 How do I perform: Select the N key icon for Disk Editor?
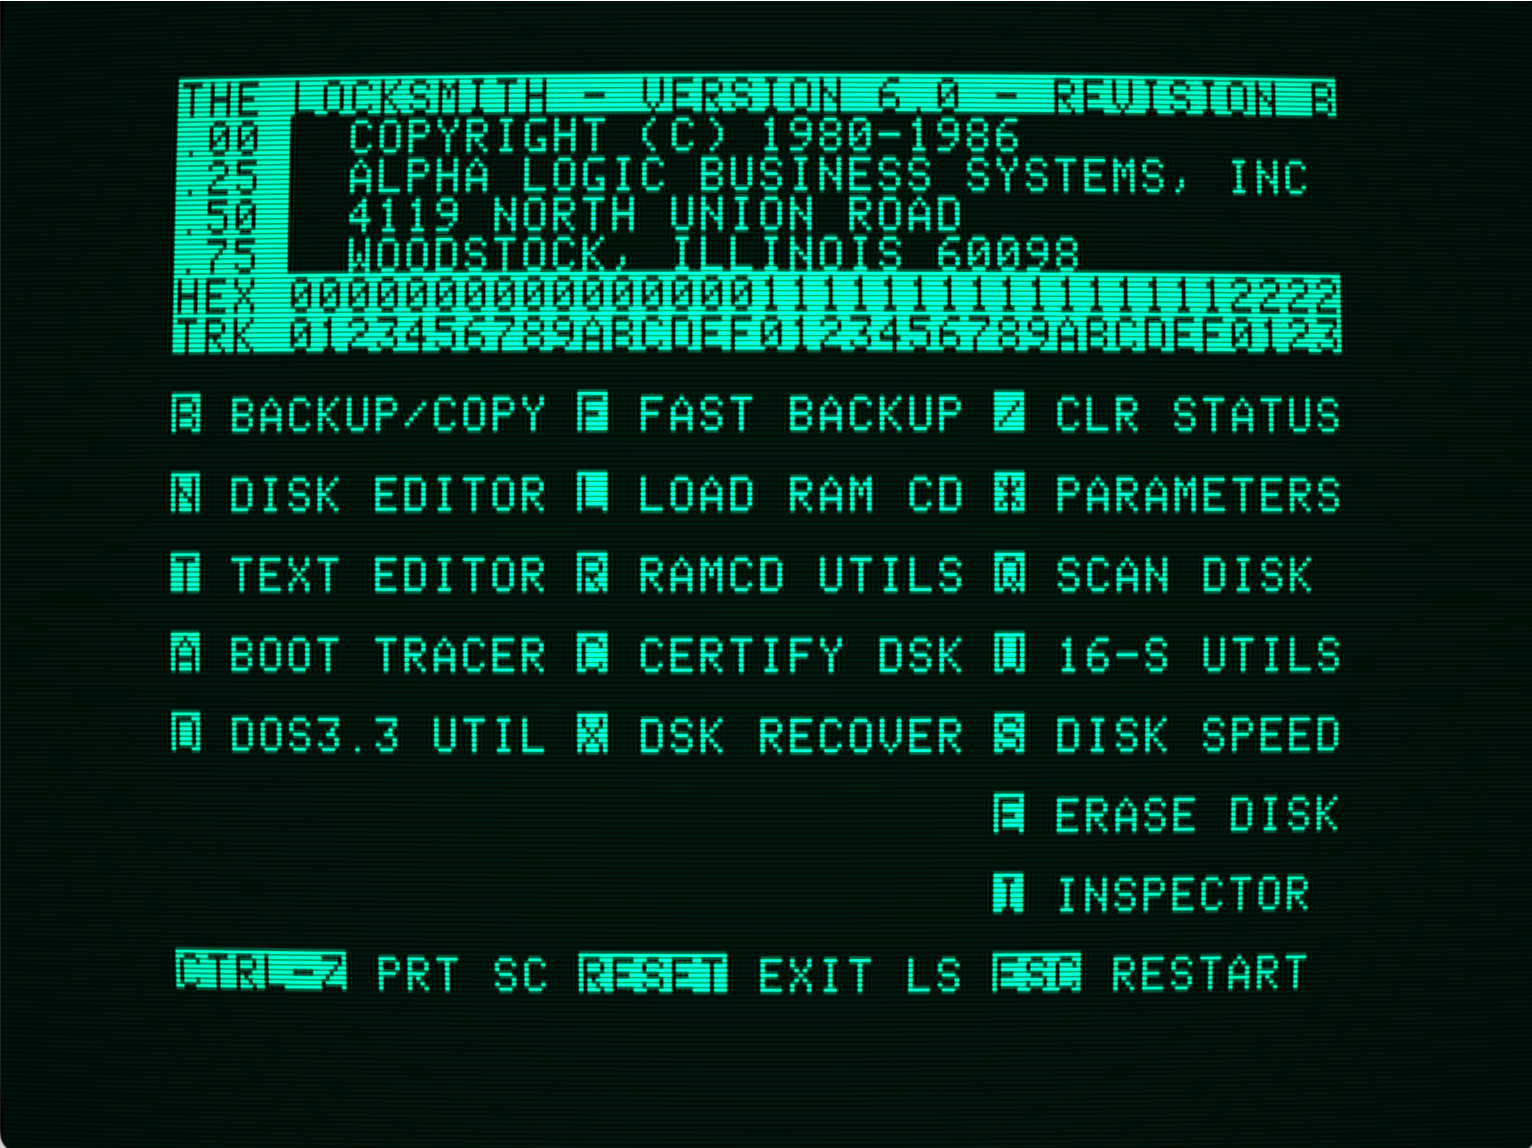pos(186,494)
